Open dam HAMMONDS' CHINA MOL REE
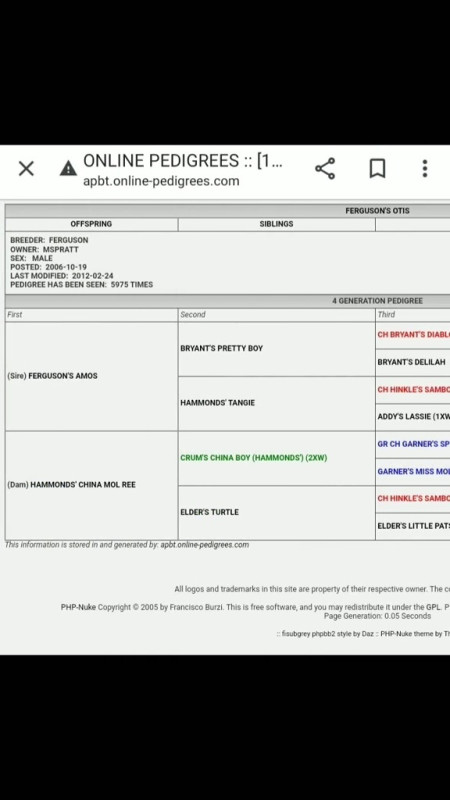 [83, 485]
